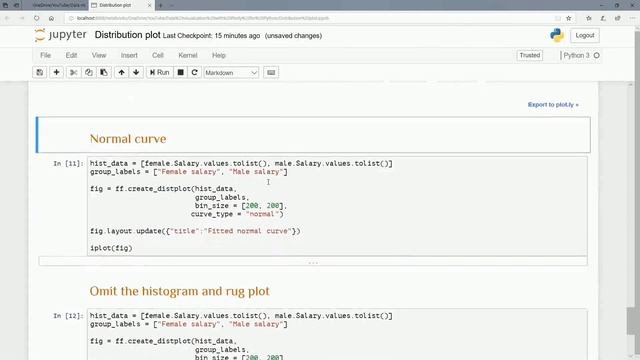Open the Insert menu
Screen dimensions: 640x360
[129, 55]
